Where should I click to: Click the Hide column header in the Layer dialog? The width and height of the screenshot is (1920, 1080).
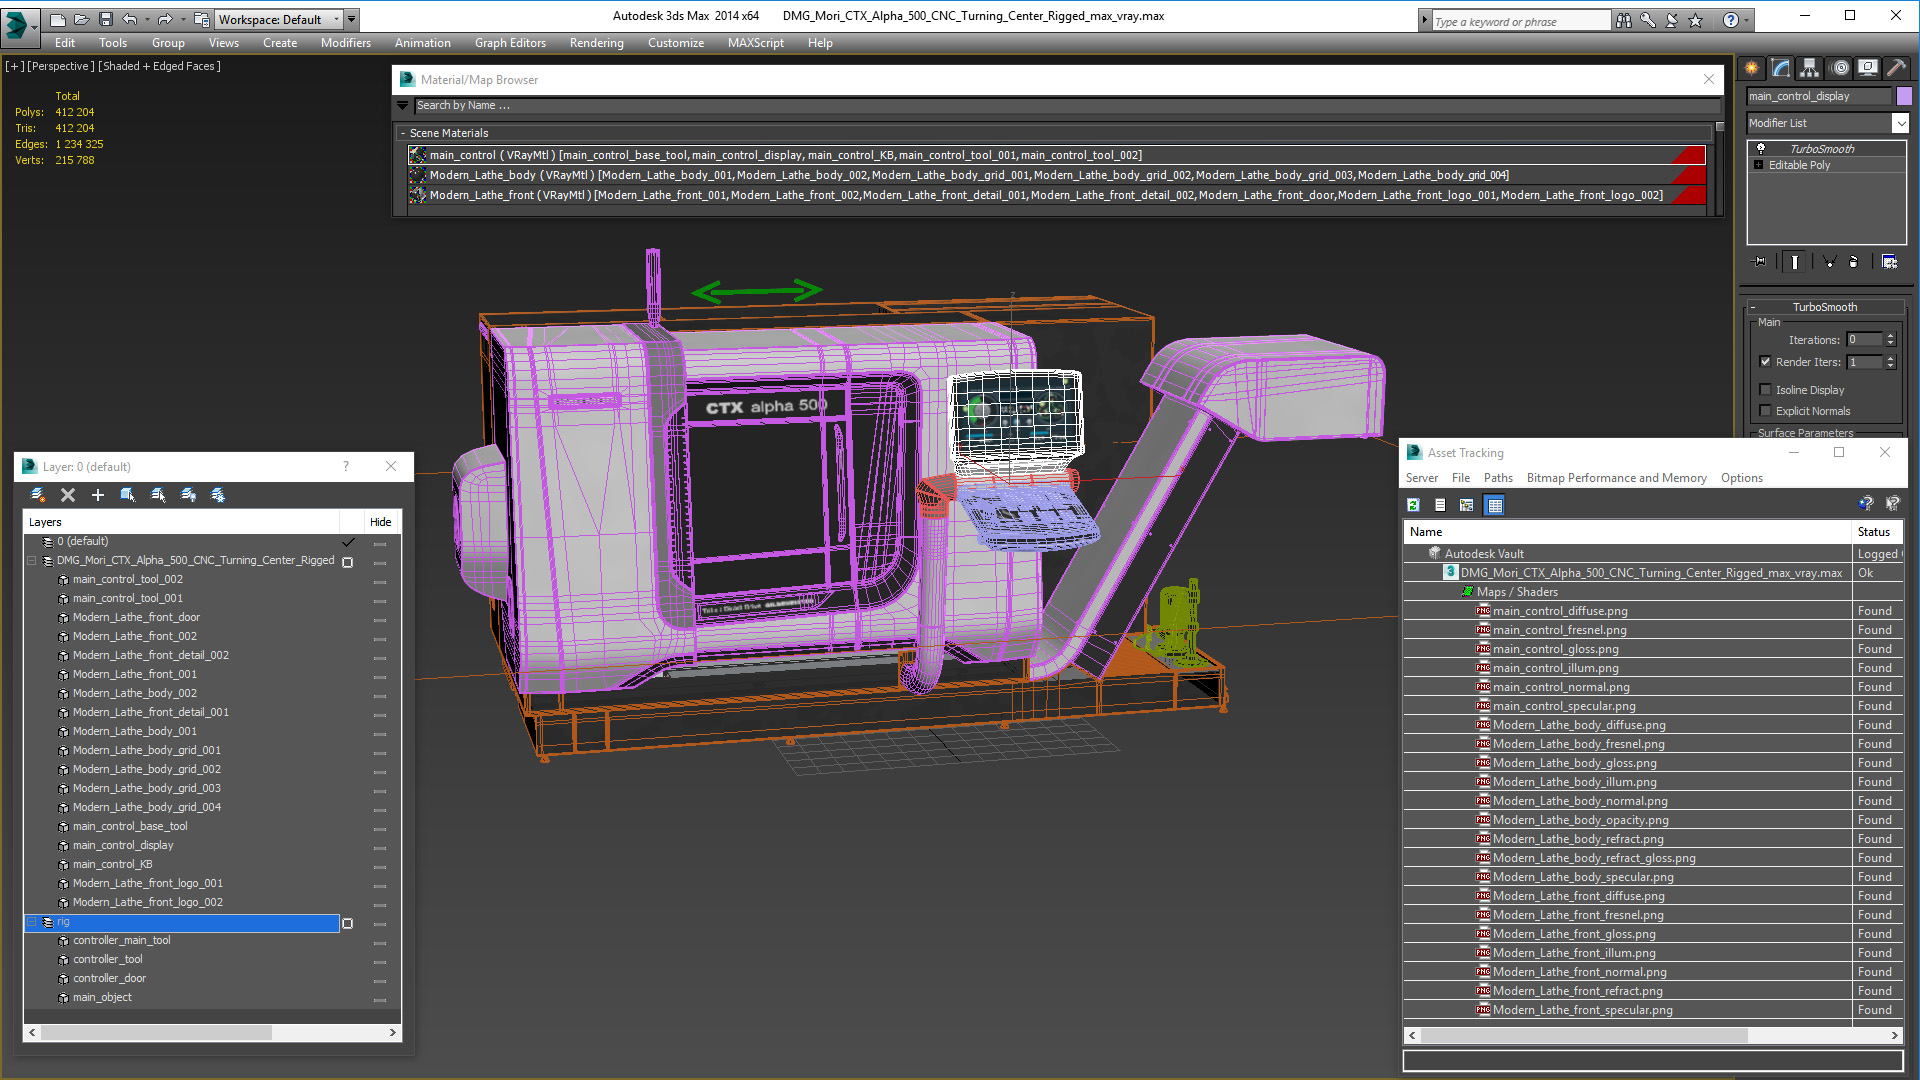[x=380, y=522]
